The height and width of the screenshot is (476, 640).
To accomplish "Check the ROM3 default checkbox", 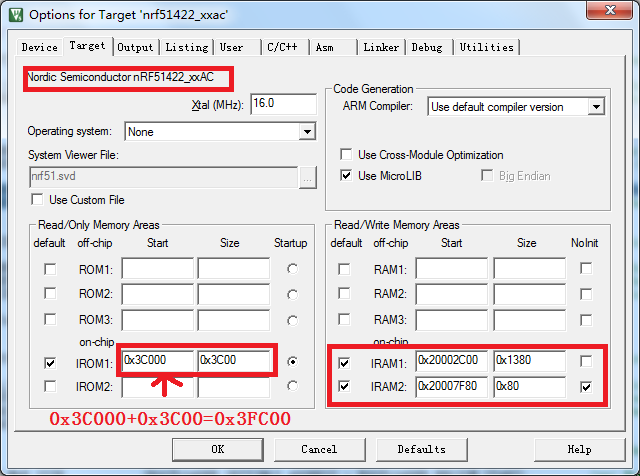I will (x=50, y=319).
